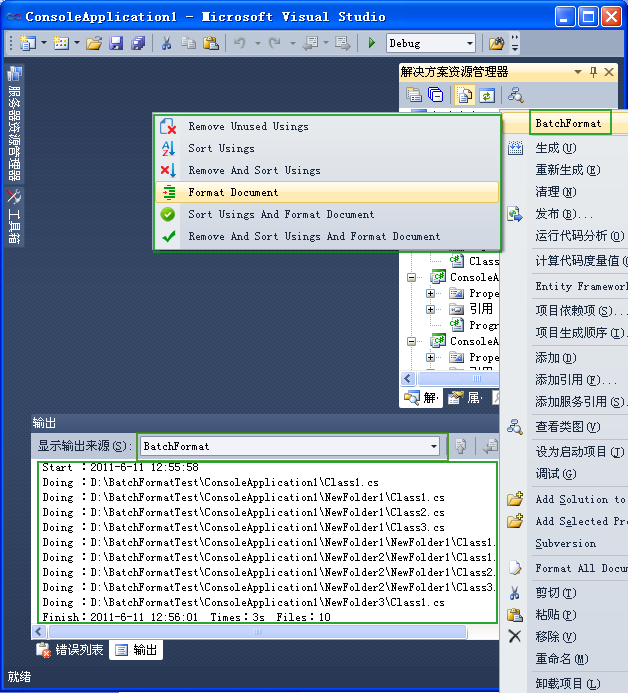Toggle the Show All Files icon
Image resolution: width=628 pixels, height=693 pixels.
coord(464,95)
